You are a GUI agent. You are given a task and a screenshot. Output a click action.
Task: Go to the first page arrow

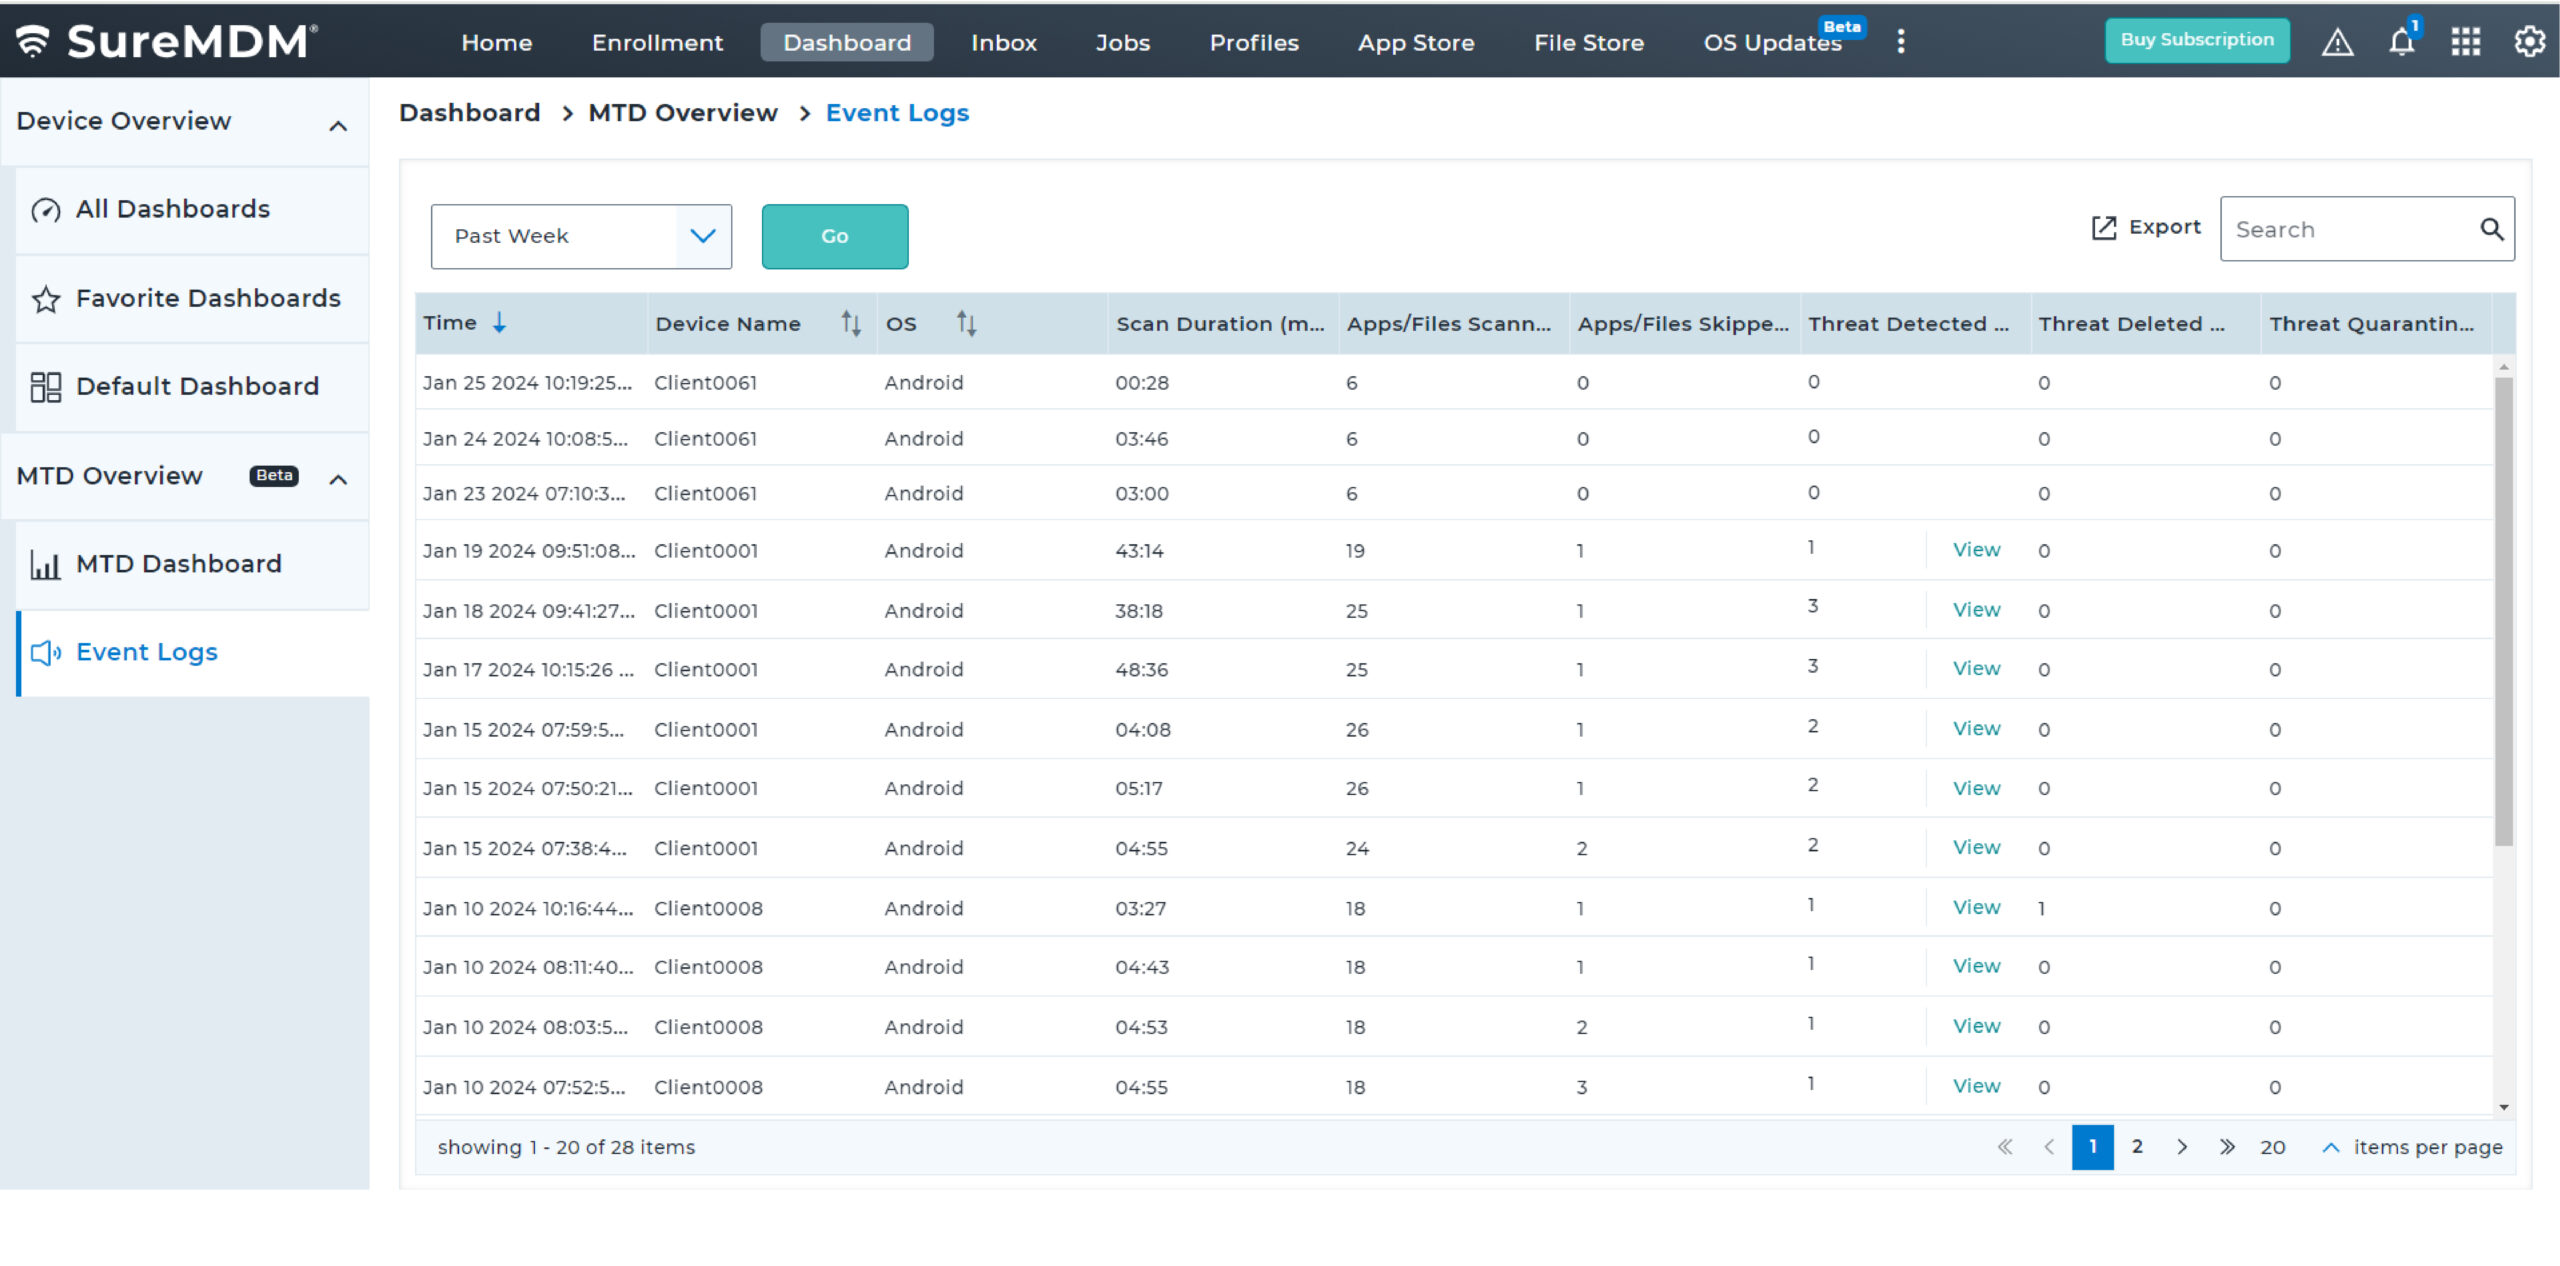pyautogui.click(x=2005, y=1147)
